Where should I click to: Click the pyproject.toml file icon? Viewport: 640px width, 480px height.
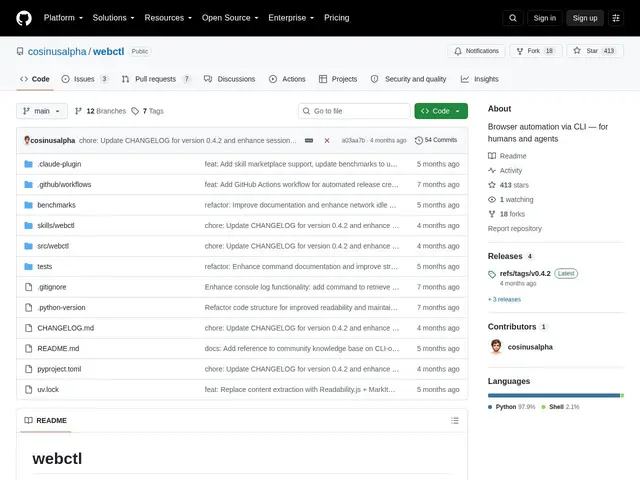tap(28, 369)
